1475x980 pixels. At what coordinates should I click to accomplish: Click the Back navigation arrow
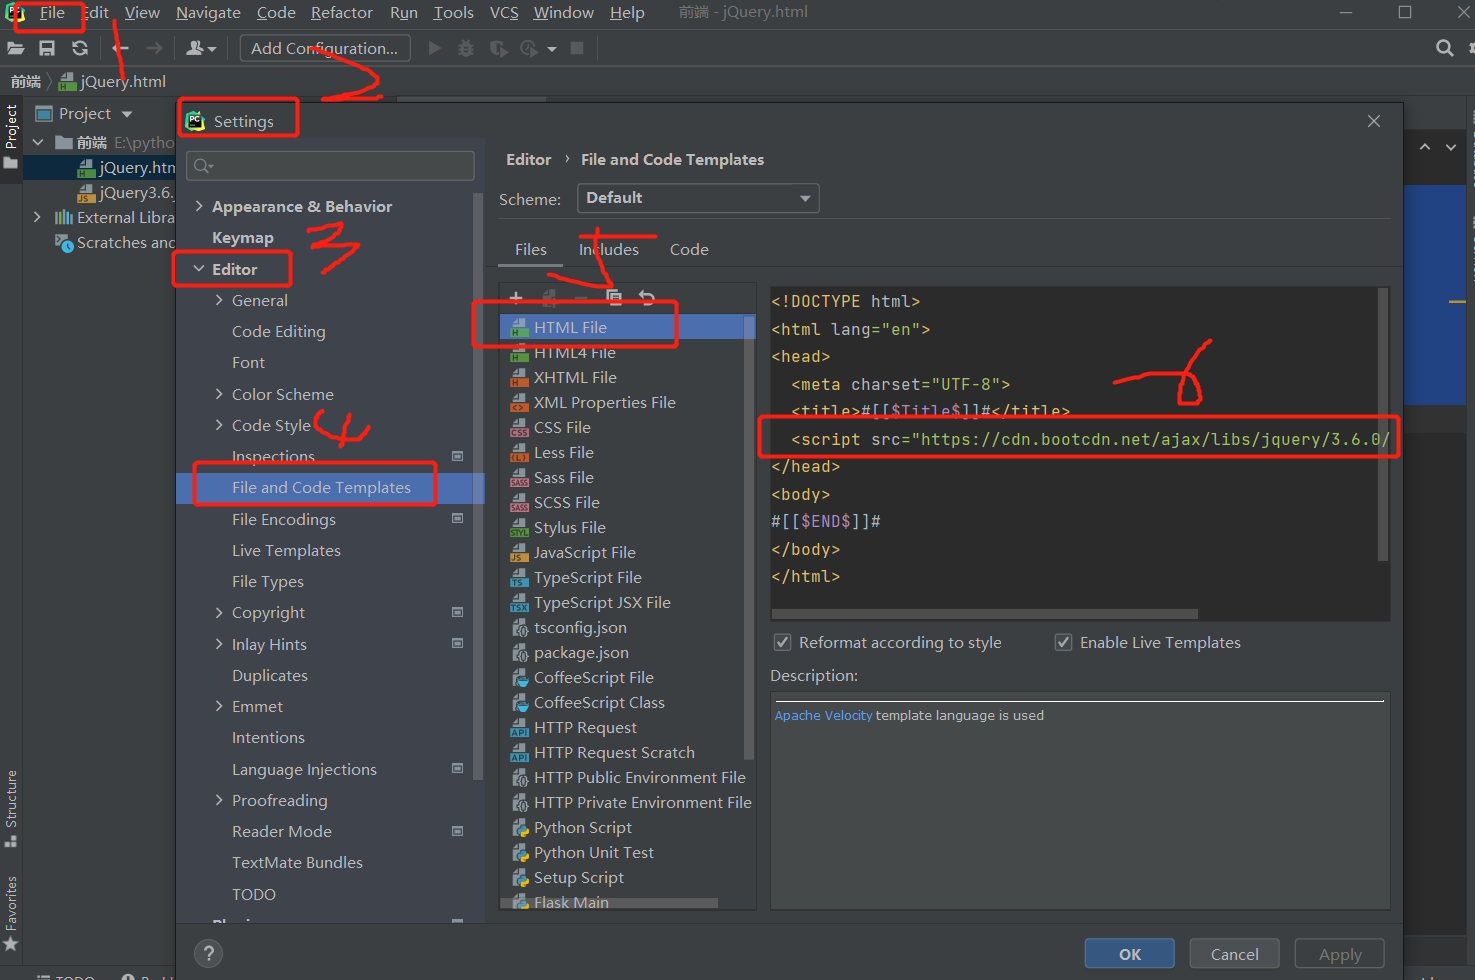pos(121,48)
